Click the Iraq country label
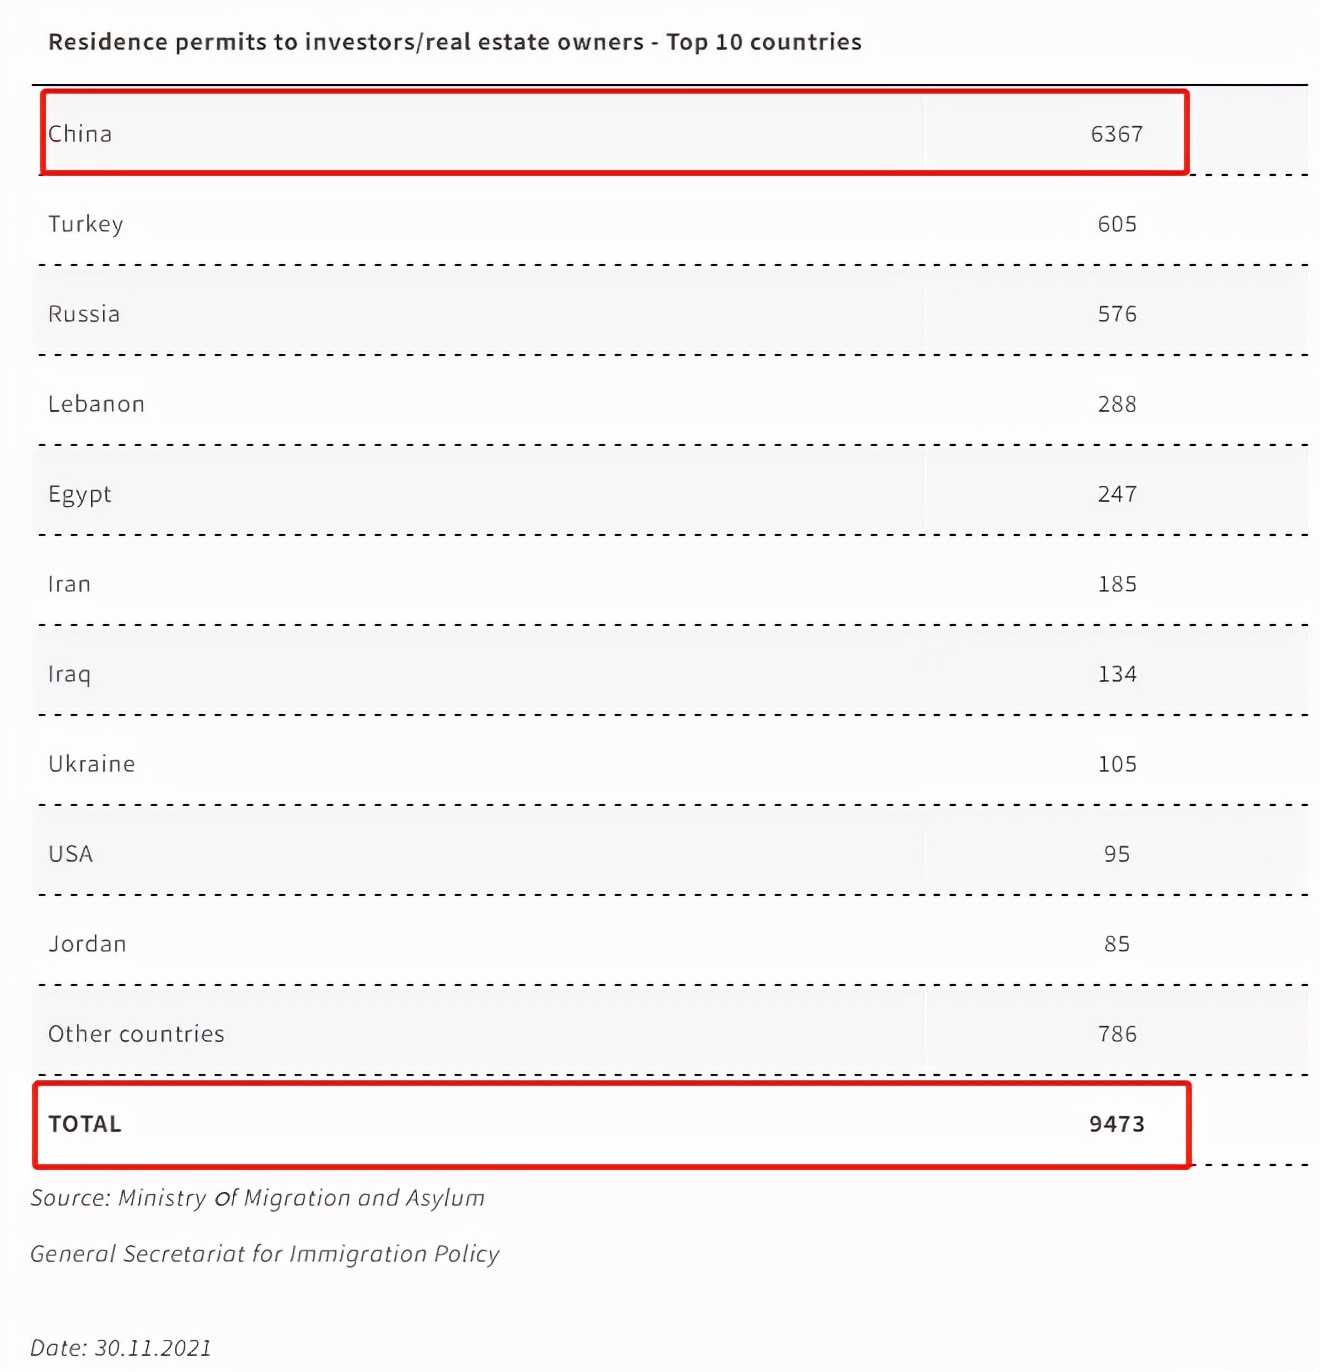1320x1372 pixels. (70, 674)
